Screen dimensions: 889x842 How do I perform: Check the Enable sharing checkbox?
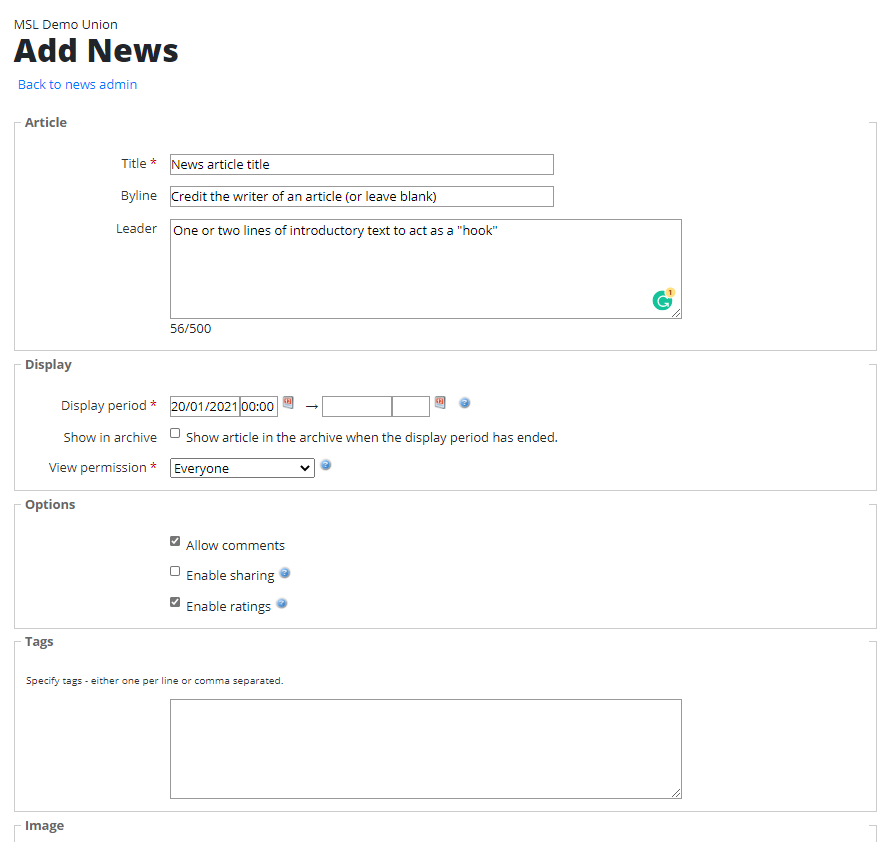coord(175,571)
